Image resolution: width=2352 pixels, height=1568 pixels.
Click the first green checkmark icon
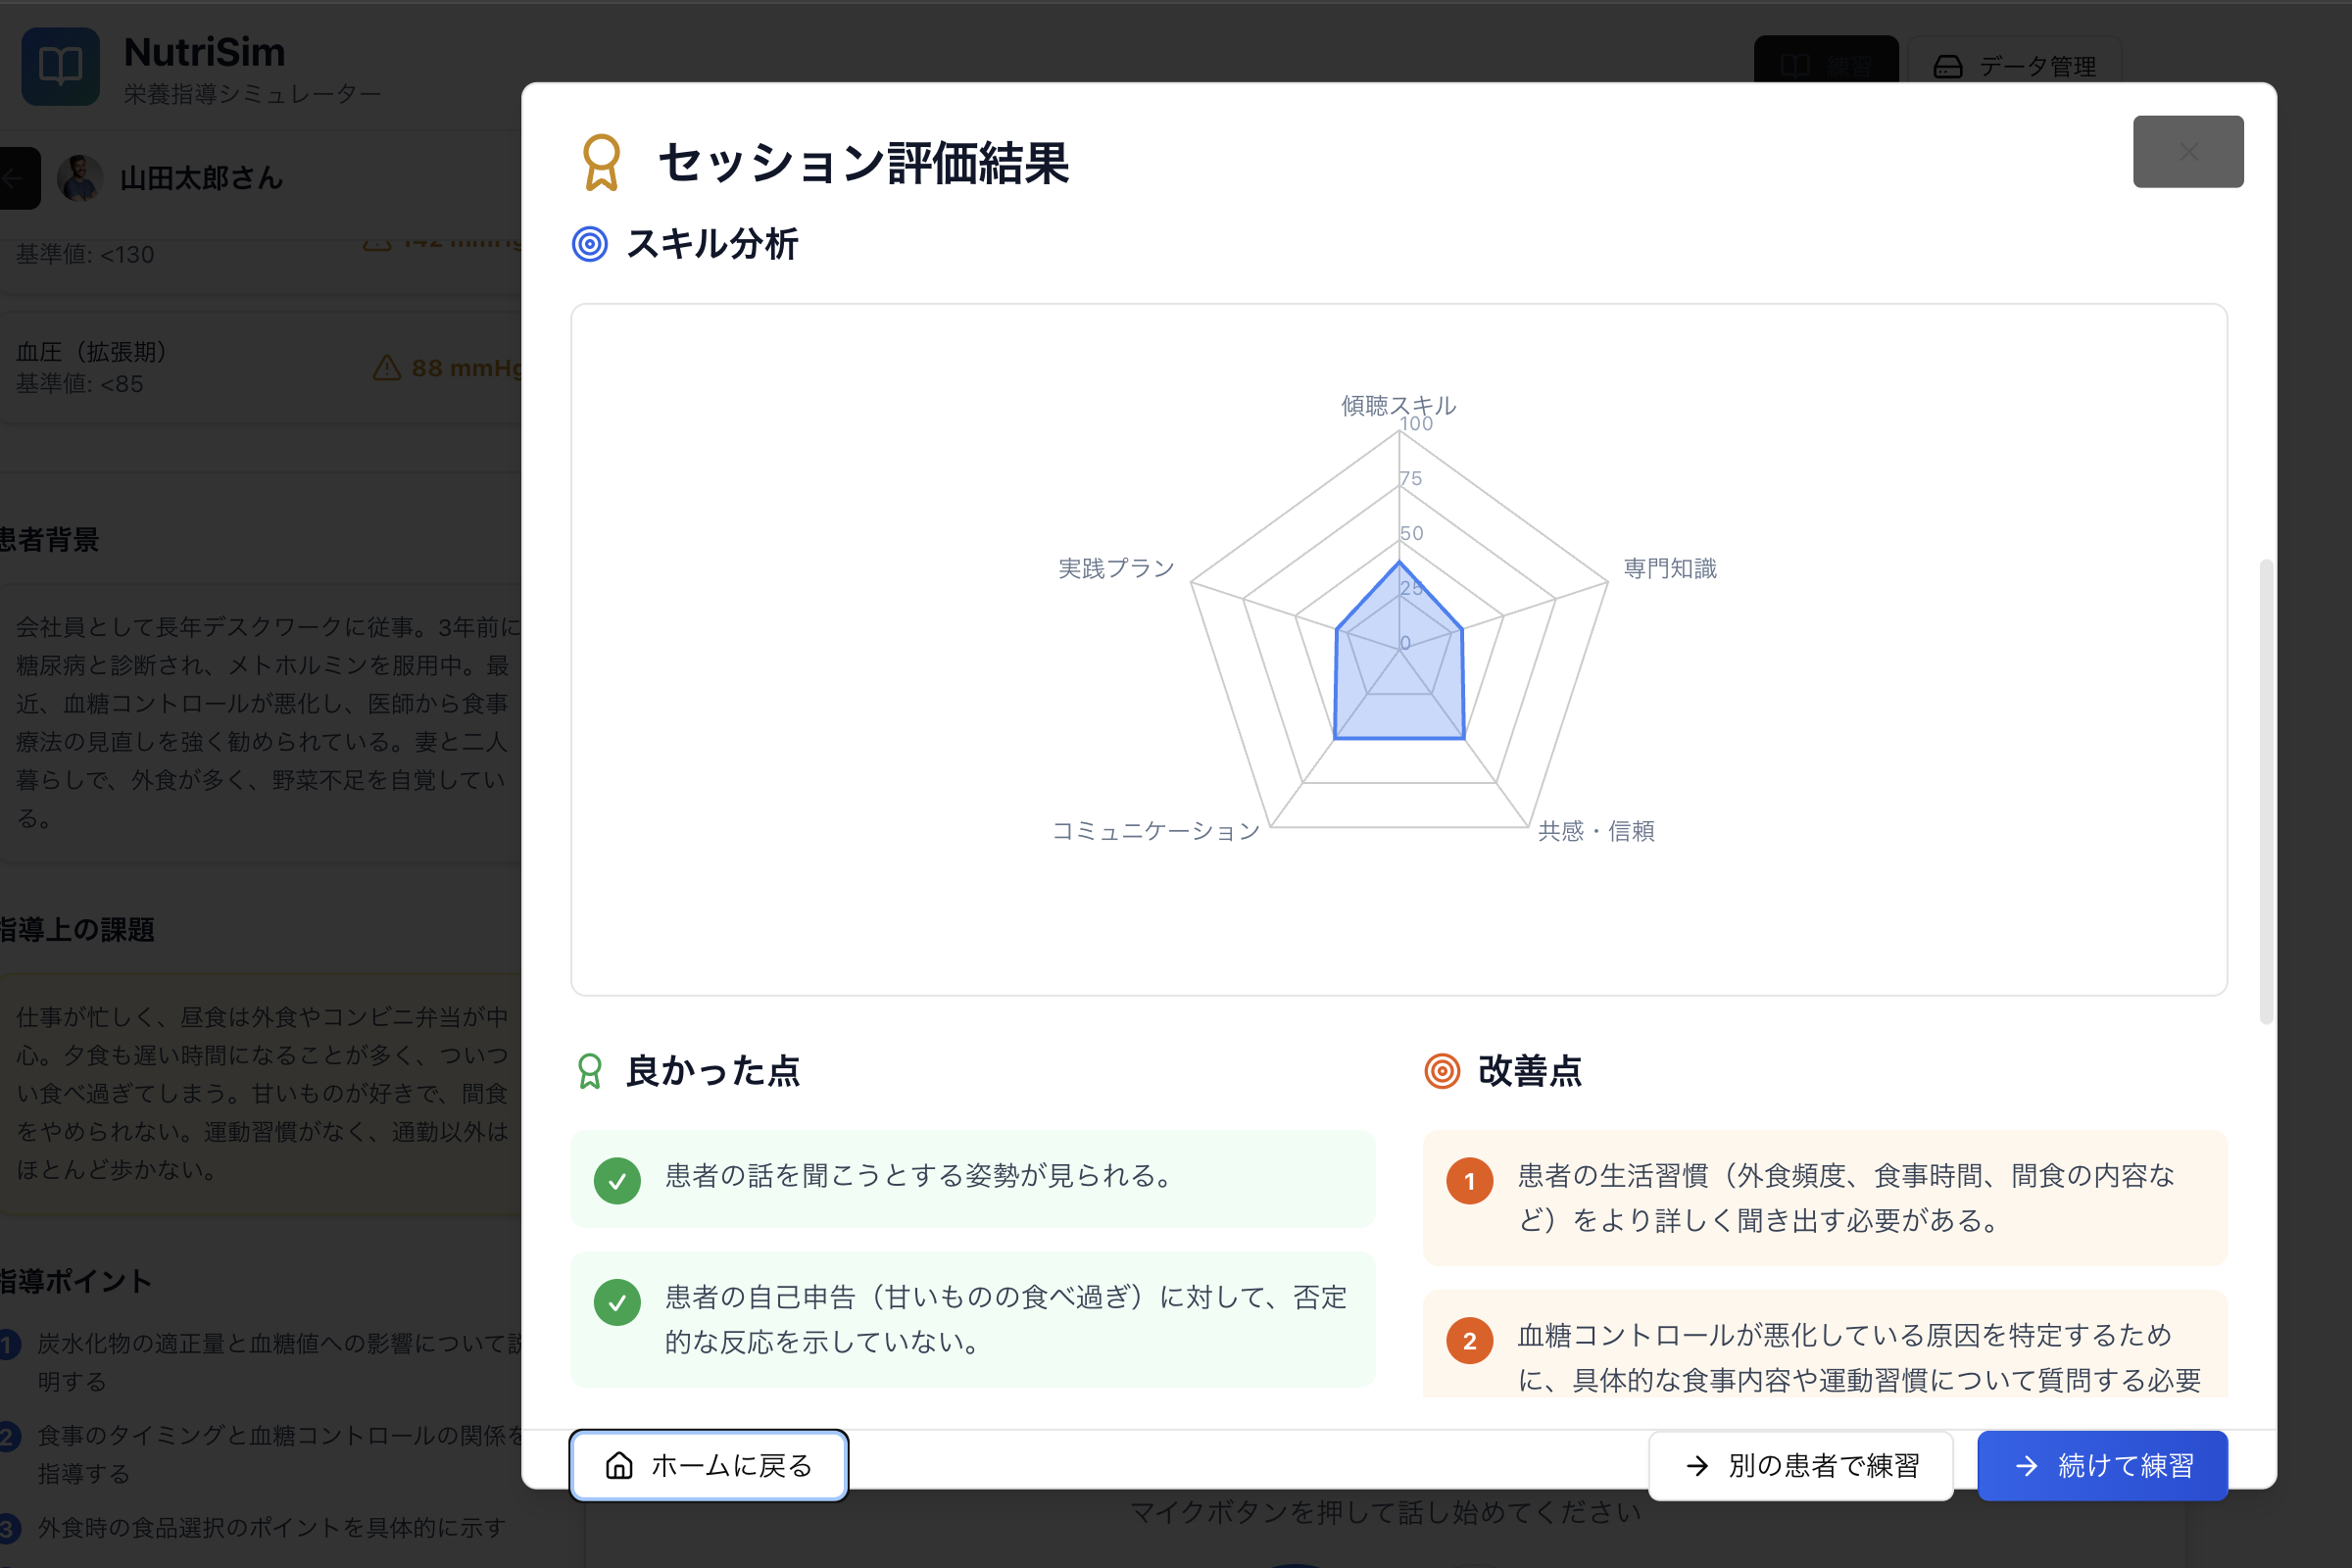click(x=617, y=1181)
